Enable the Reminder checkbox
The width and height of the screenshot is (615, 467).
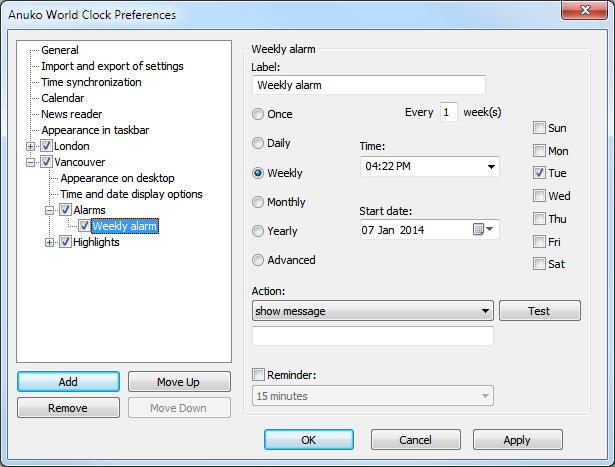click(x=260, y=376)
